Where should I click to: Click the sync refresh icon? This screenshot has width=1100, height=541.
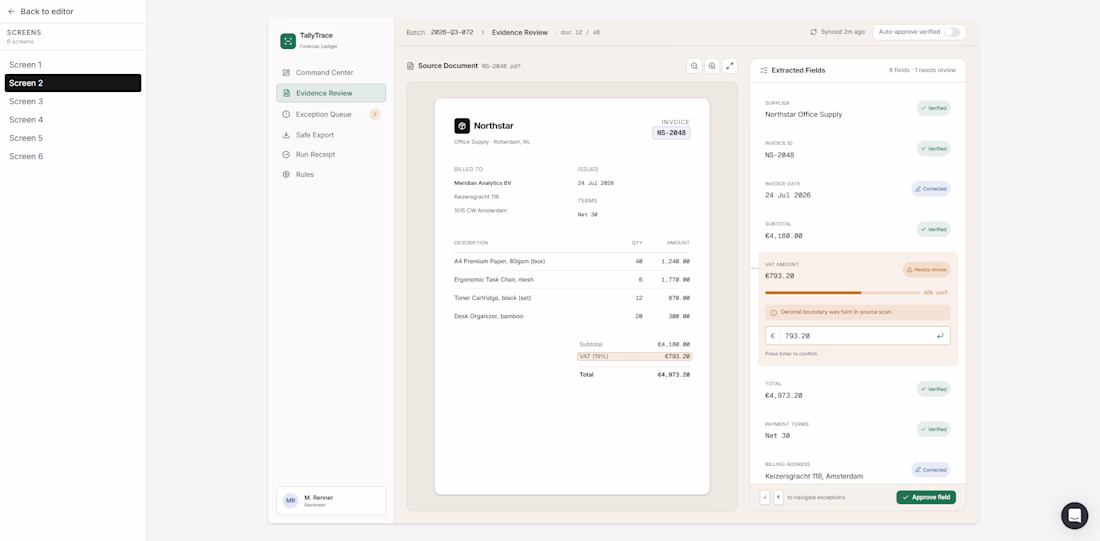[x=813, y=32]
